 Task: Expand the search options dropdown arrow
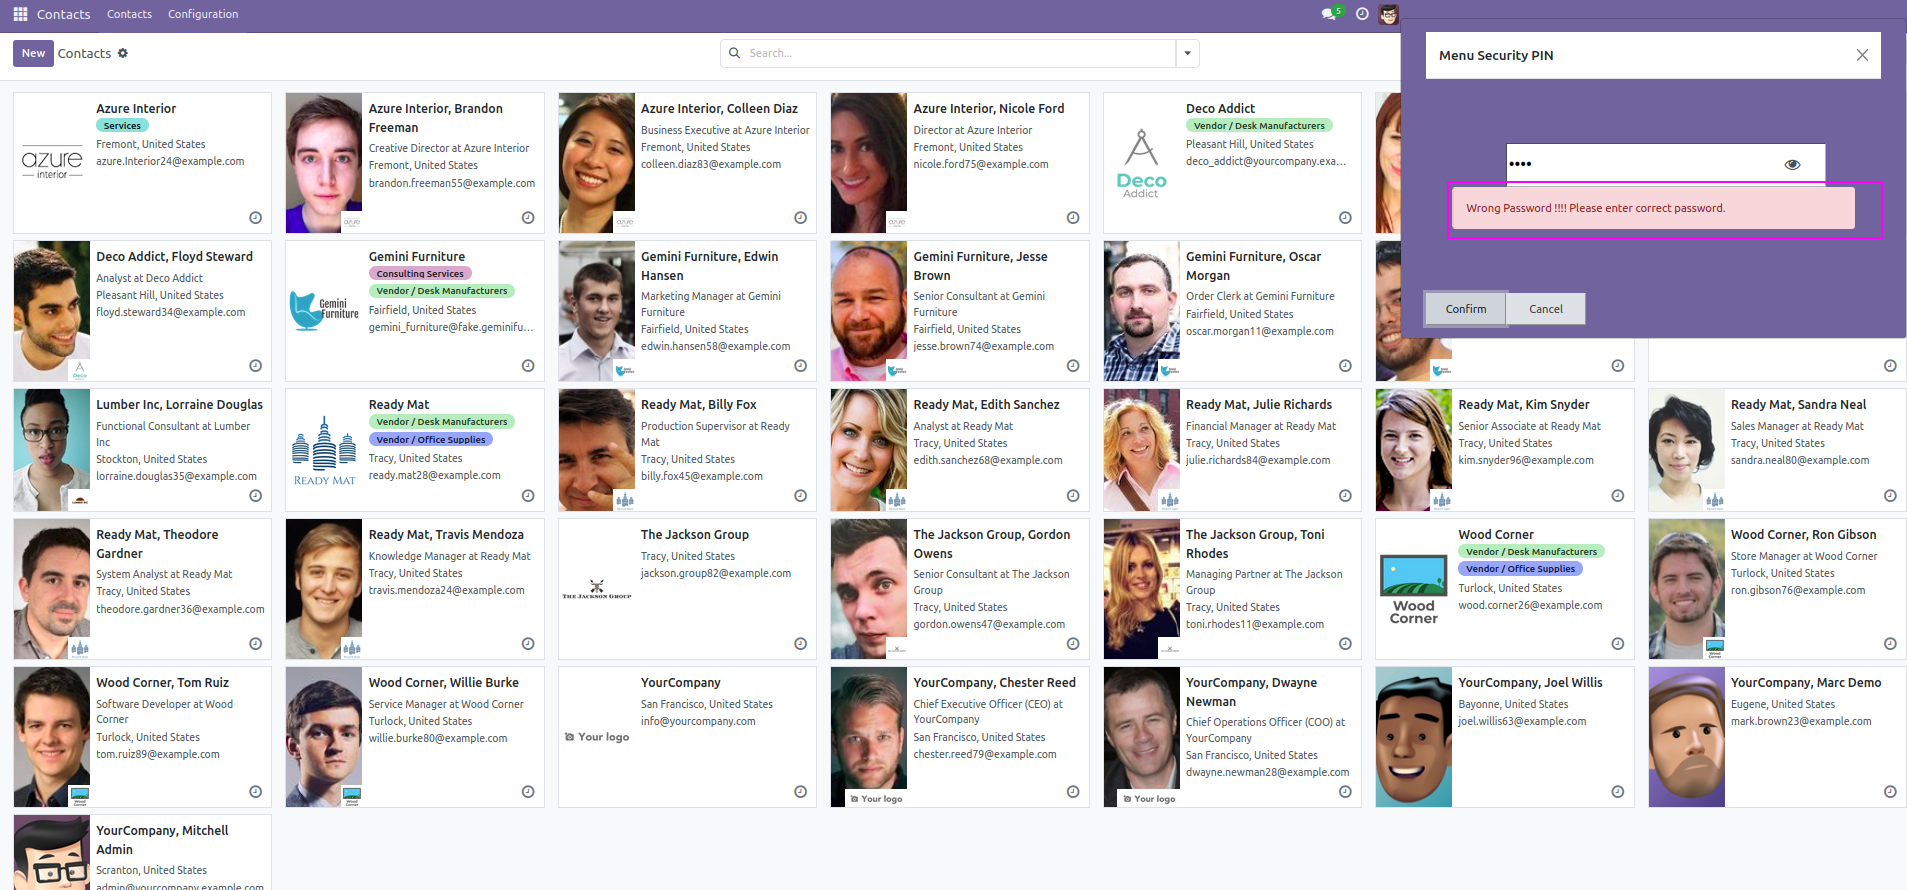[x=1187, y=53]
